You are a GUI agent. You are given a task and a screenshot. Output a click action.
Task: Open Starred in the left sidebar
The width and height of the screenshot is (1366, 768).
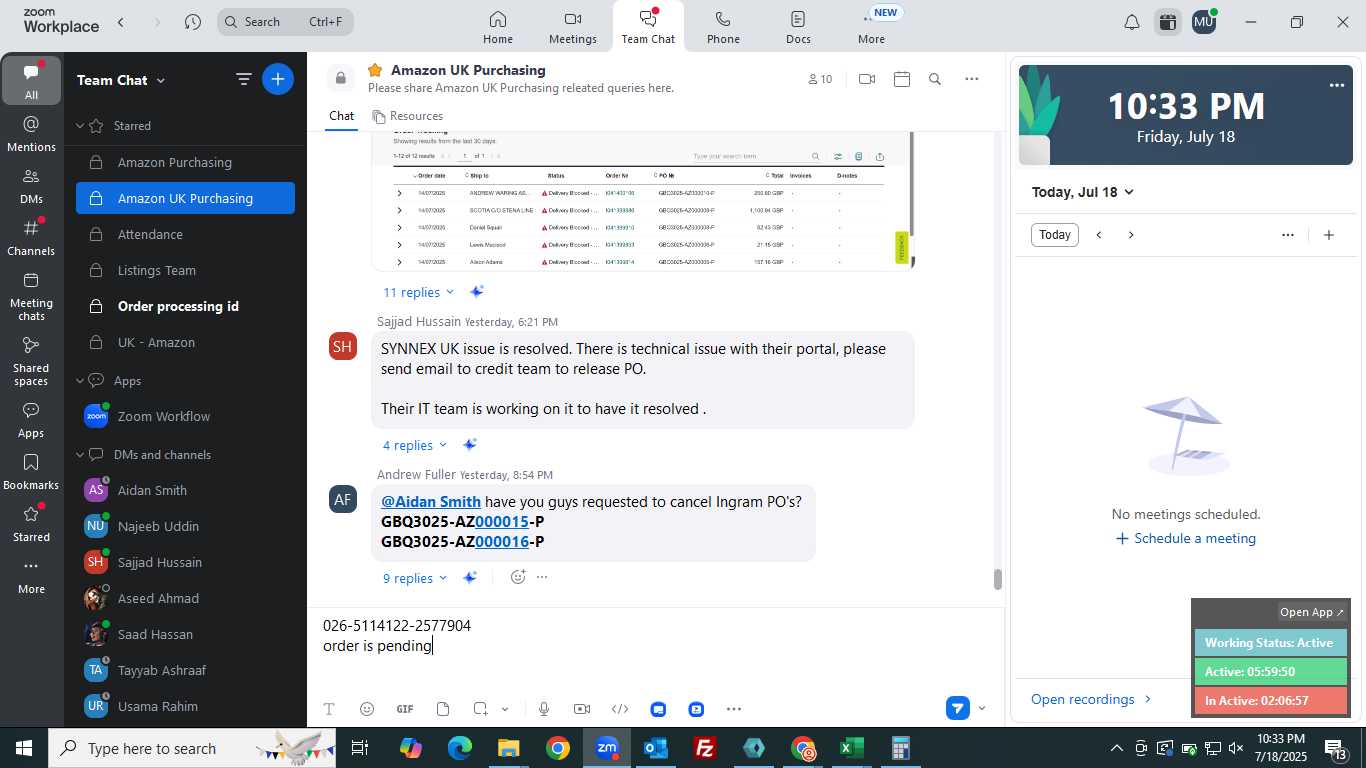pos(31,524)
